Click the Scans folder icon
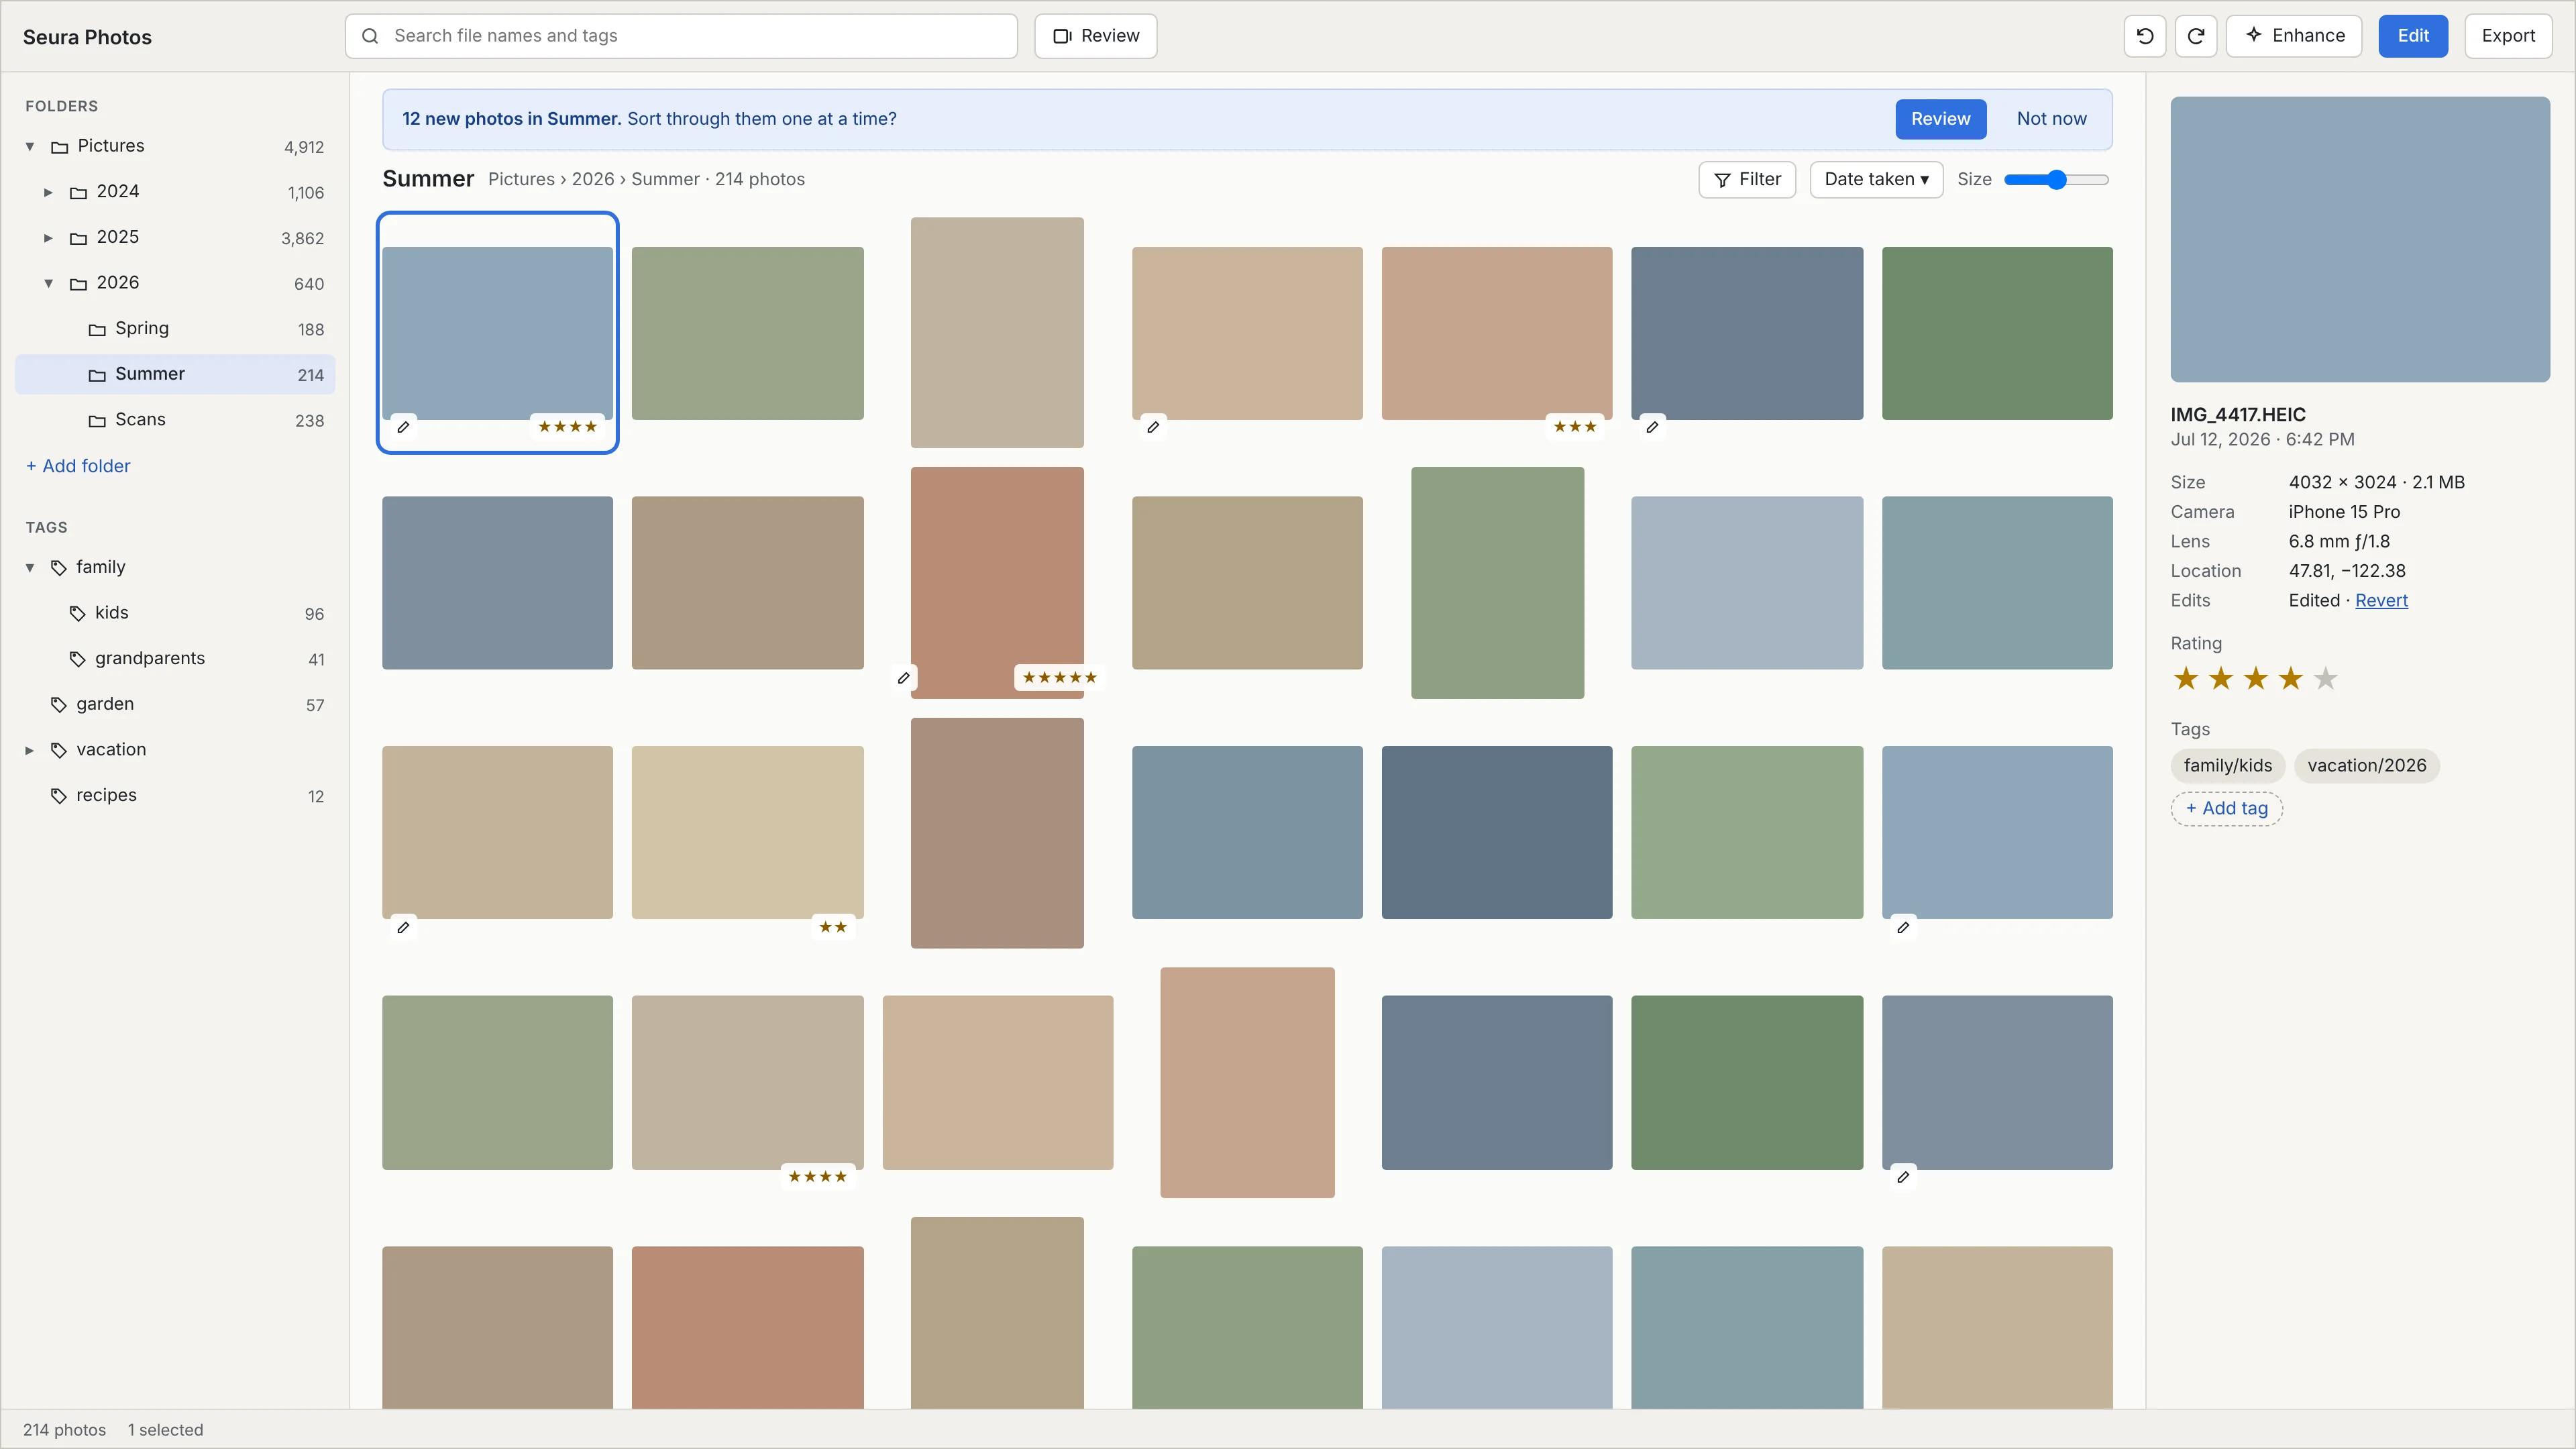The height and width of the screenshot is (1449, 2576). (97, 421)
